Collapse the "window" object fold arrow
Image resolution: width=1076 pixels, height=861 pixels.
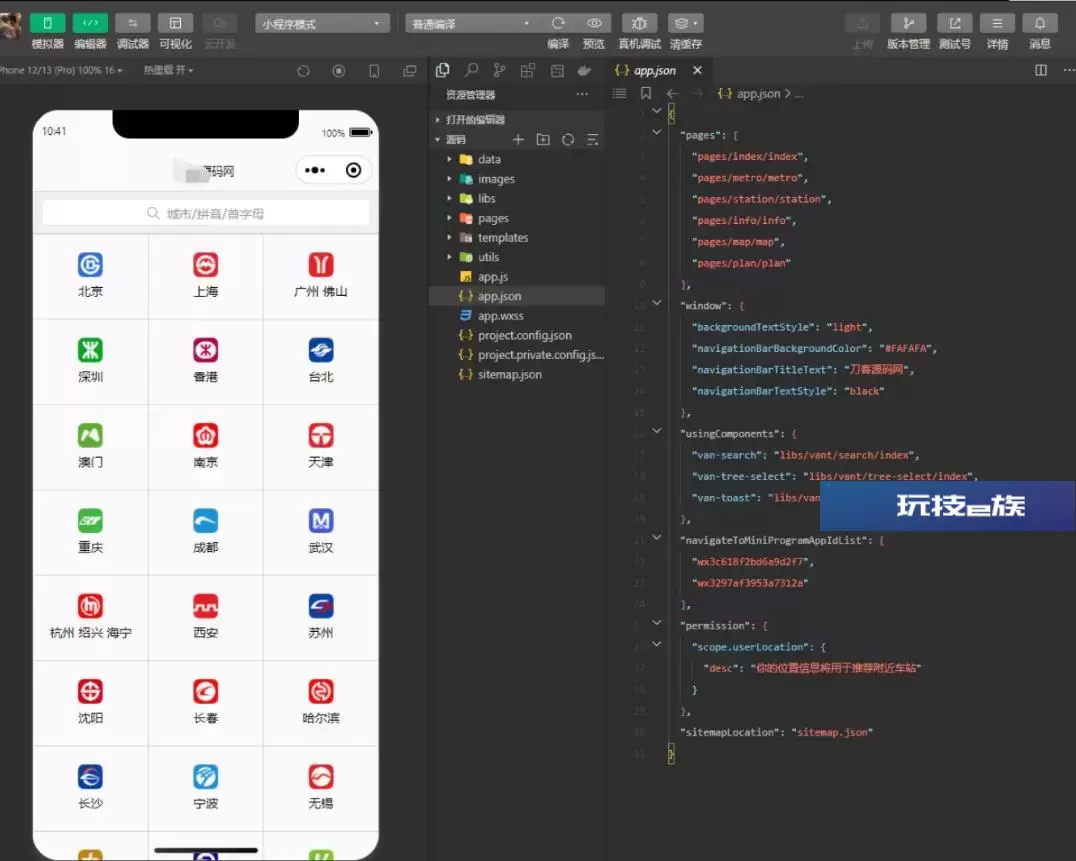pyautogui.click(x=657, y=303)
